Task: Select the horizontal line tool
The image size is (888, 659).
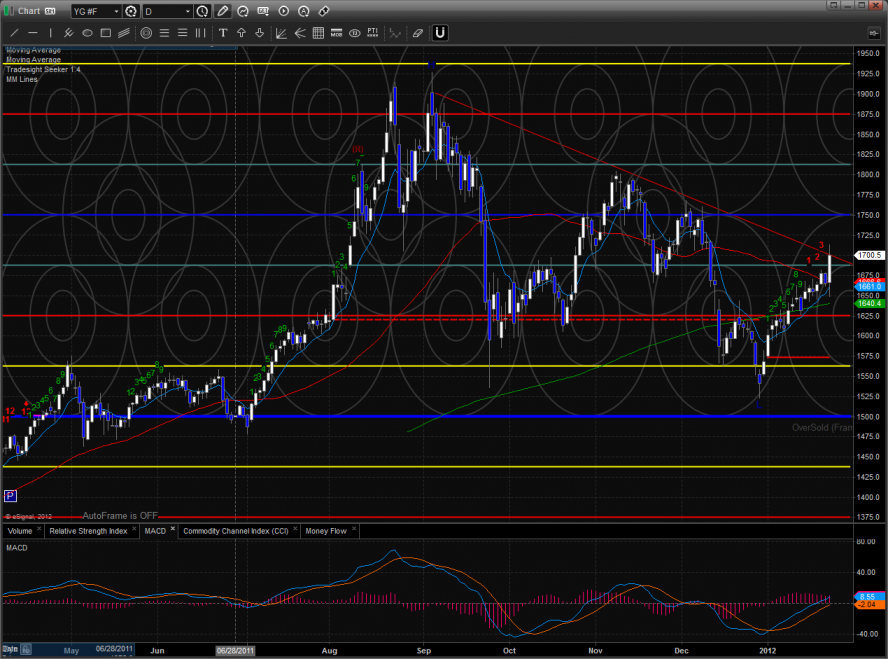Action: tap(32, 33)
